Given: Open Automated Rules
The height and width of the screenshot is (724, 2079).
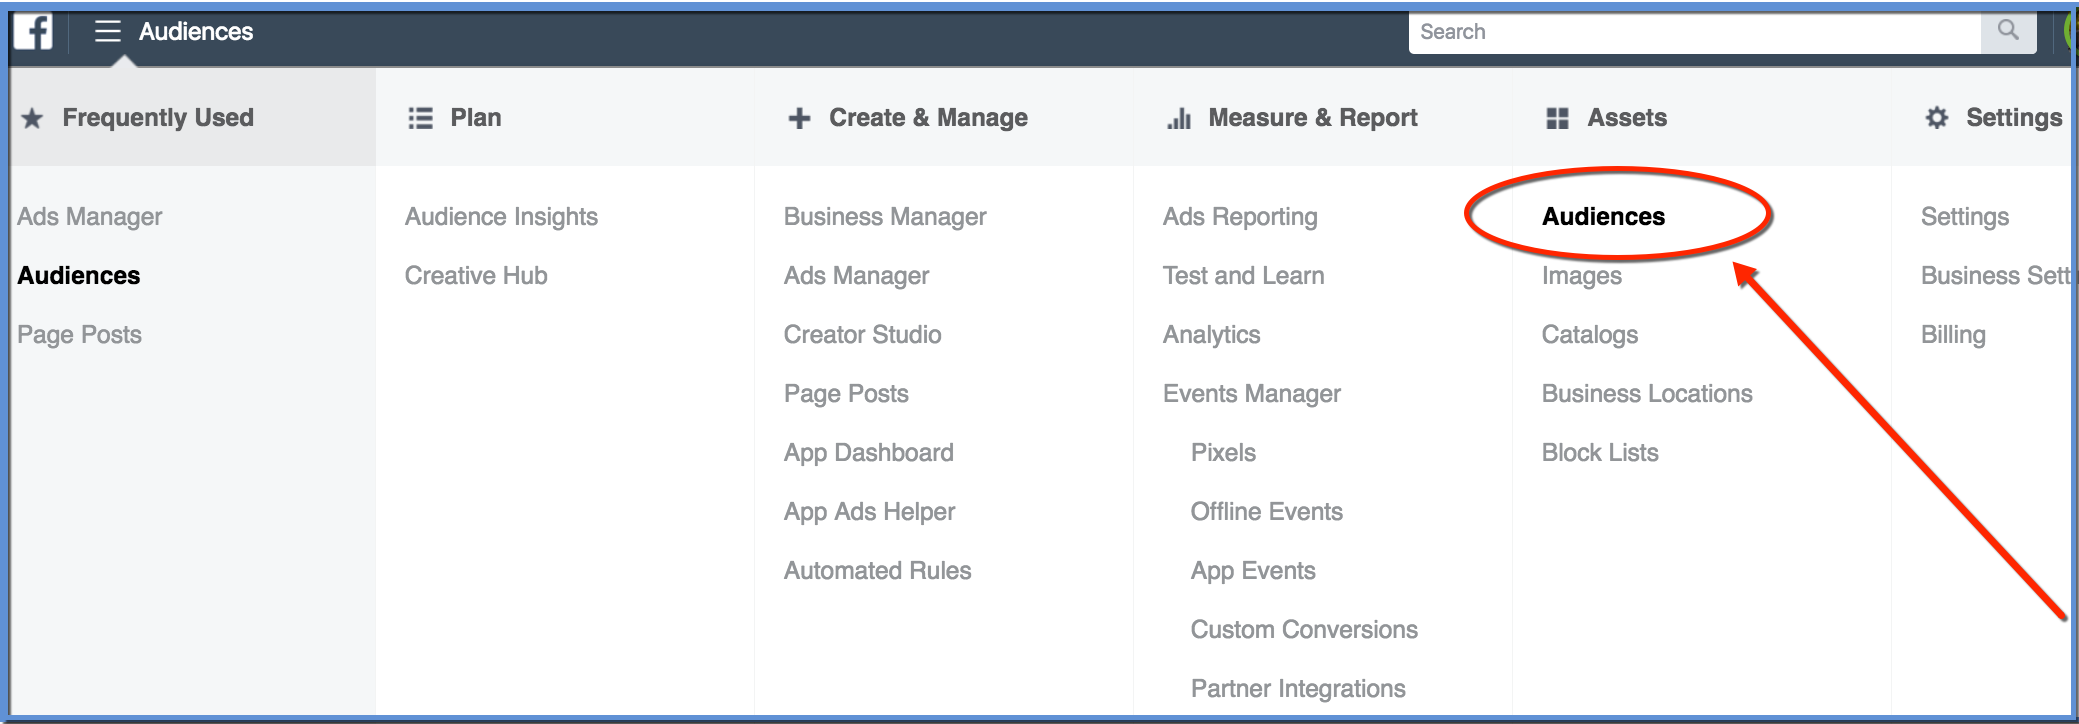Looking at the screenshot, I should pos(878,571).
